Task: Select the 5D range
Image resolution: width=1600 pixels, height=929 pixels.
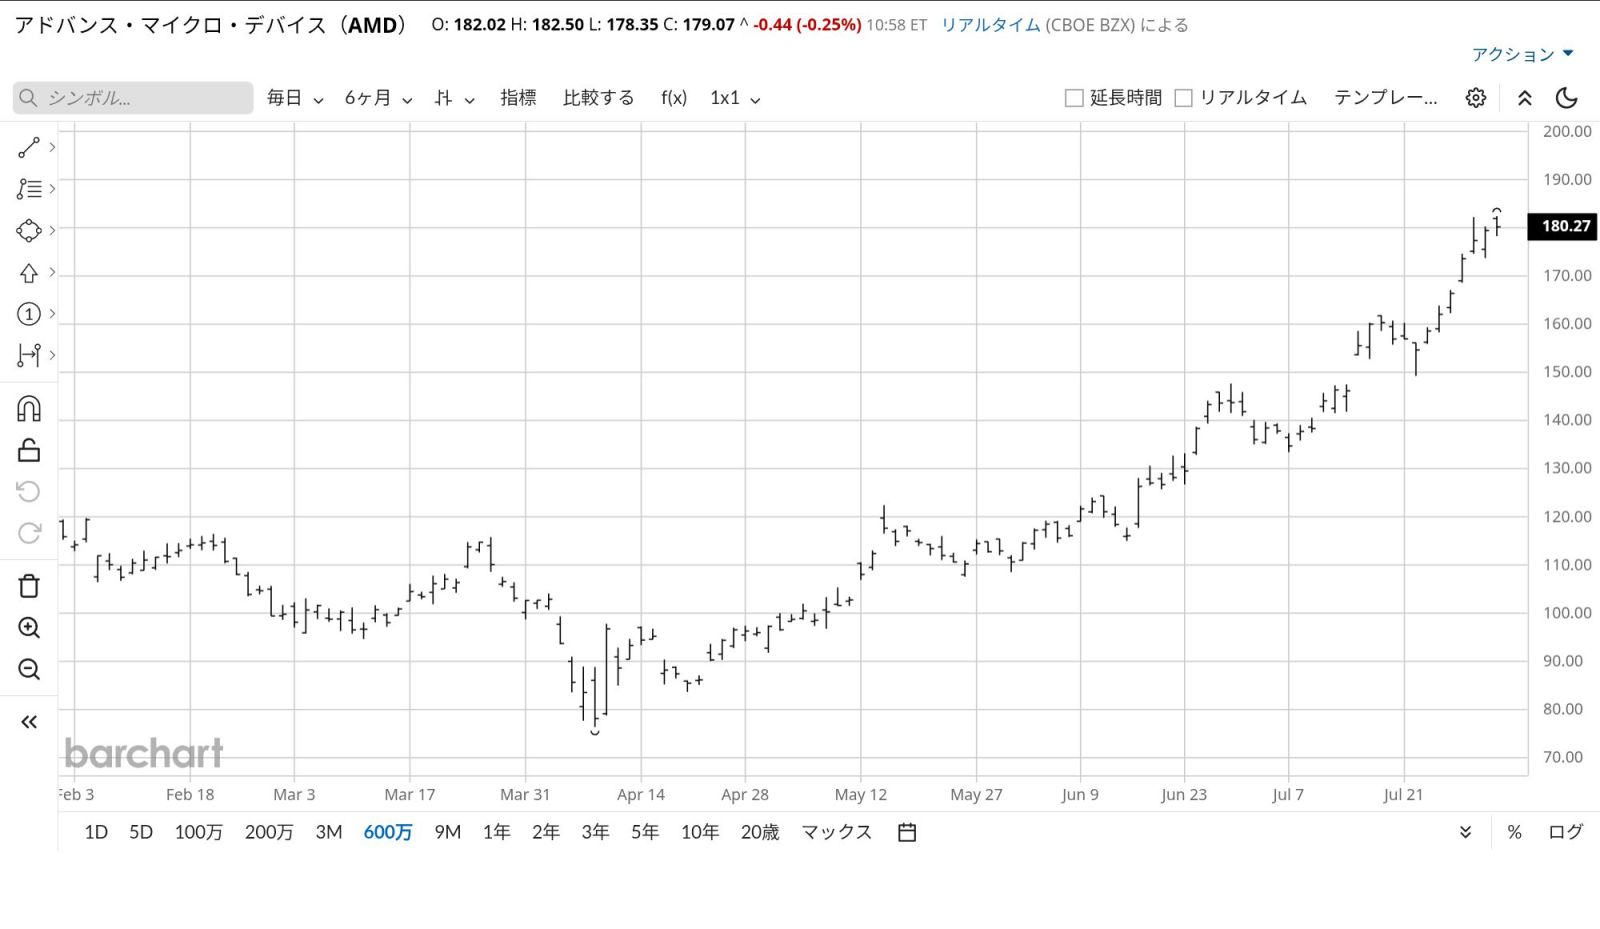Action: pyautogui.click(x=141, y=832)
